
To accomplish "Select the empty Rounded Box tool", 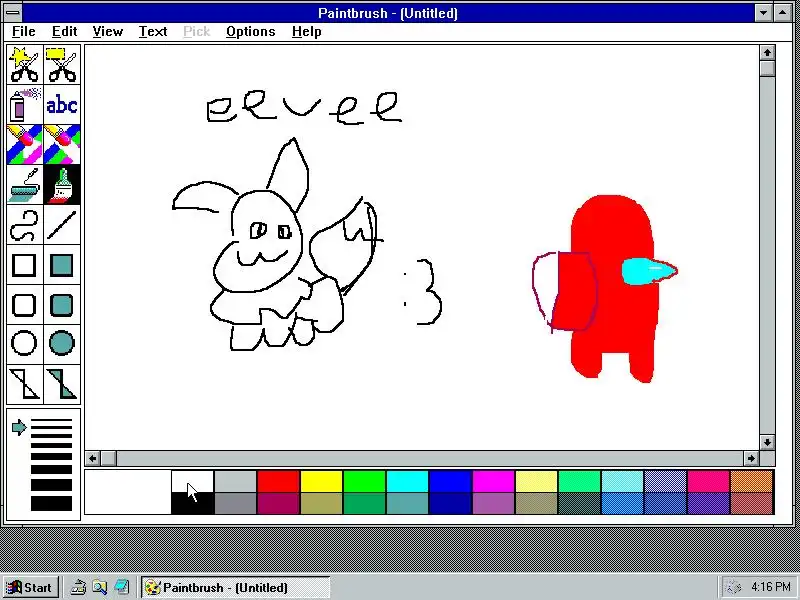I will tap(24, 305).
